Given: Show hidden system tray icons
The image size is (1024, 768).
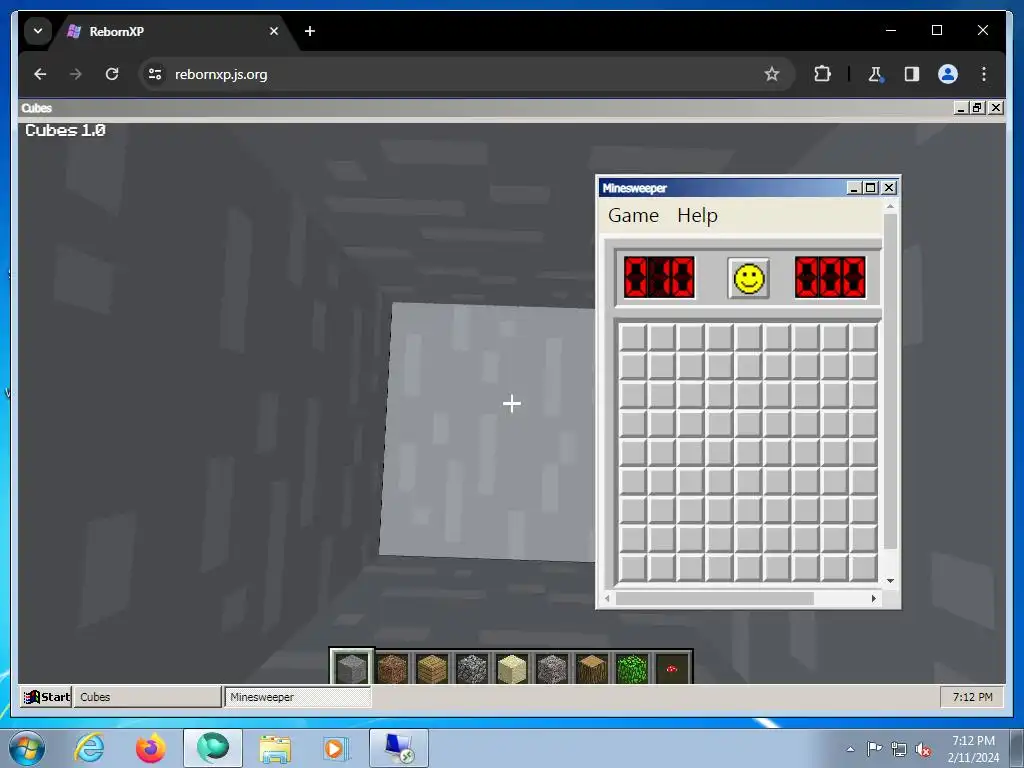Looking at the screenshot, I should 850,749.
